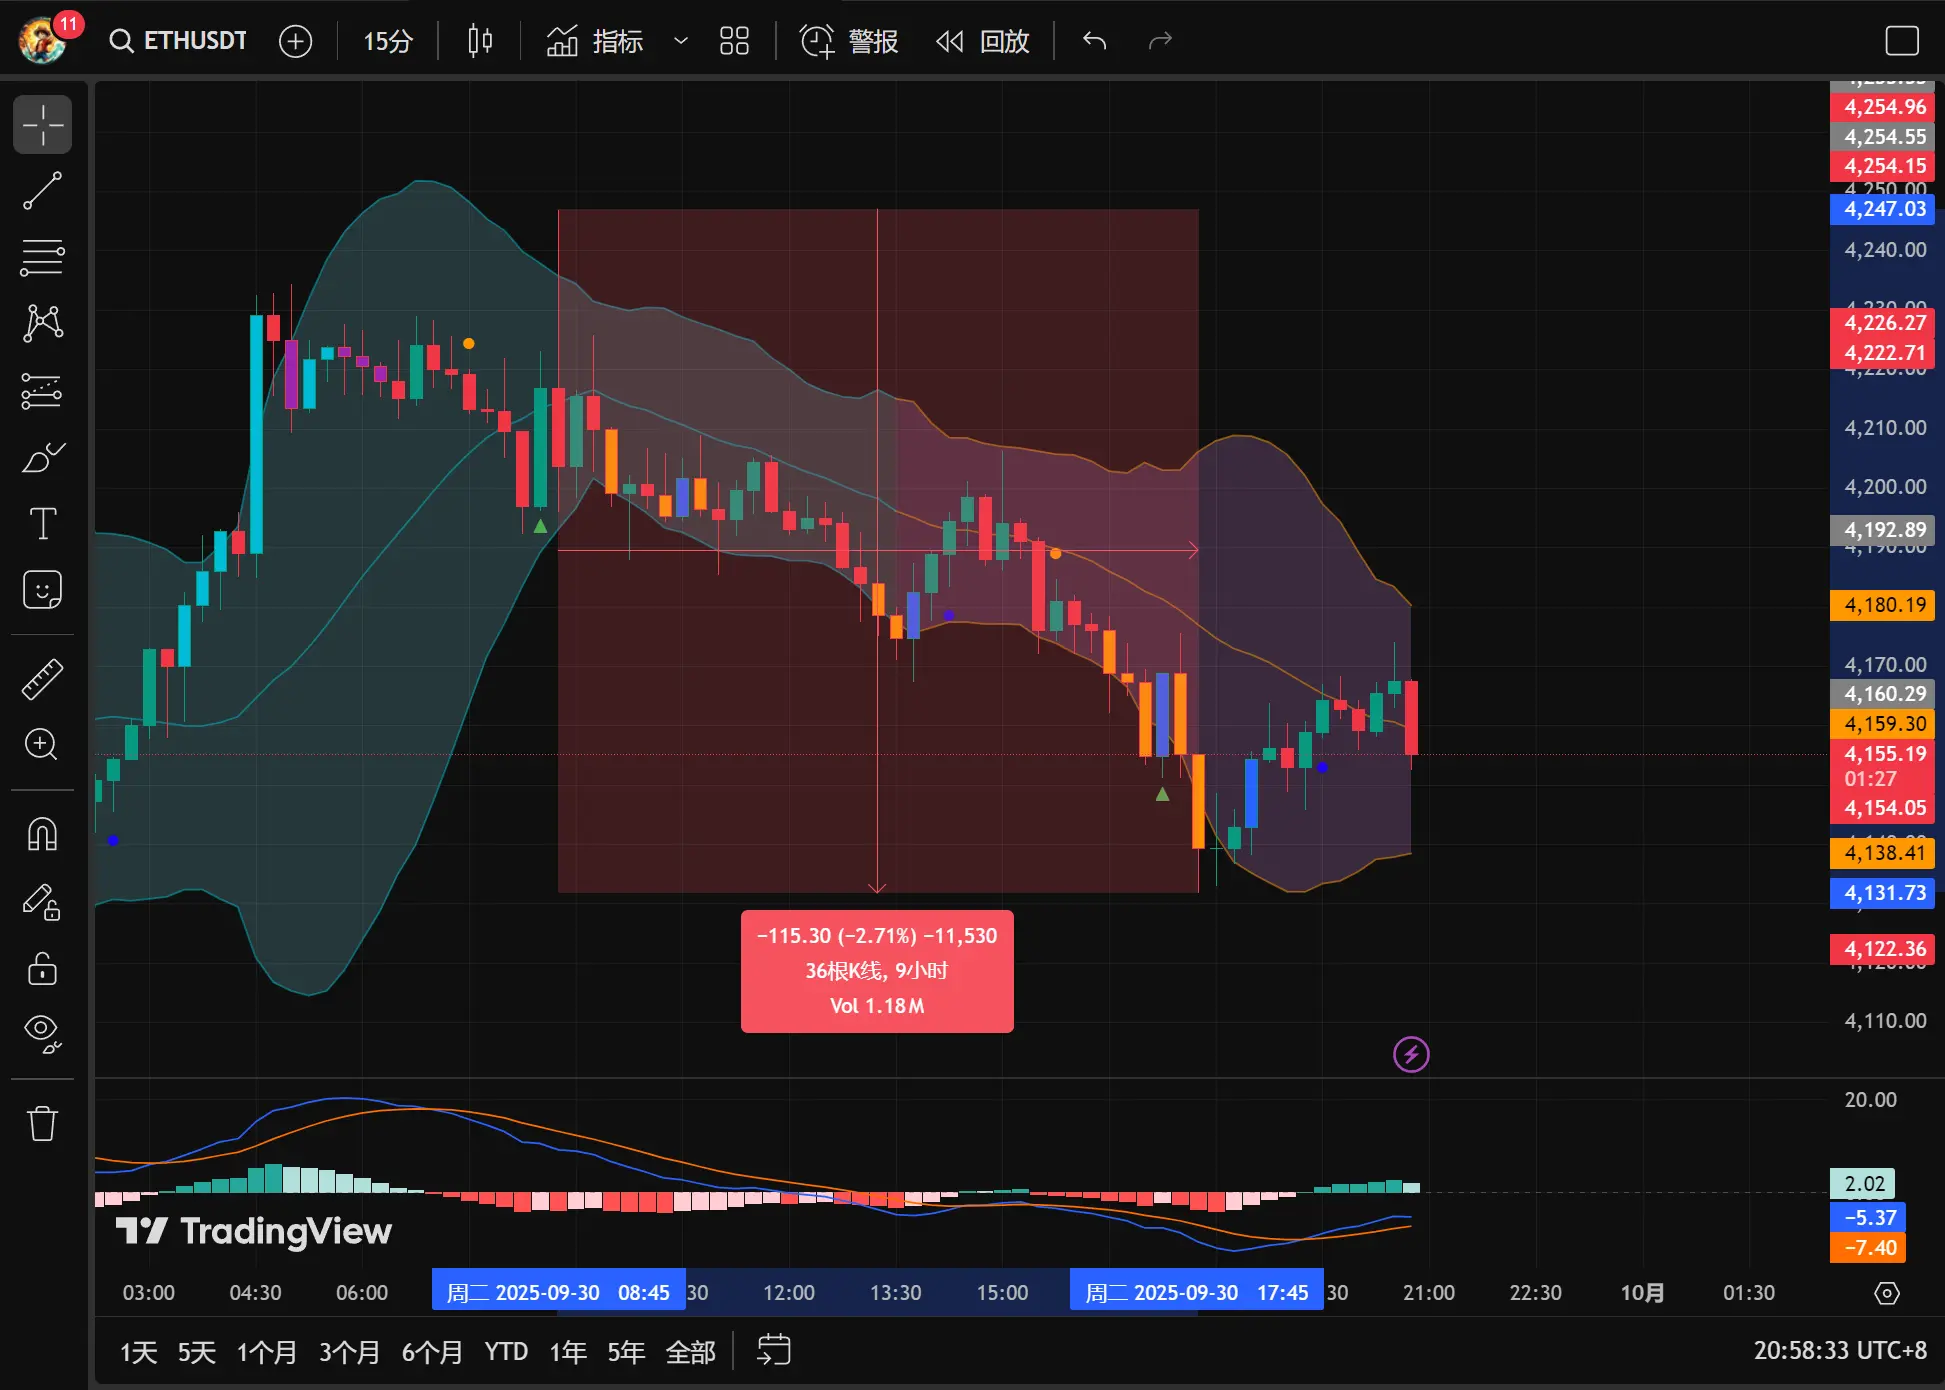Open the candlestick chart style menu
Screen dimensions: 1945x1390
(x=480, y=41)
